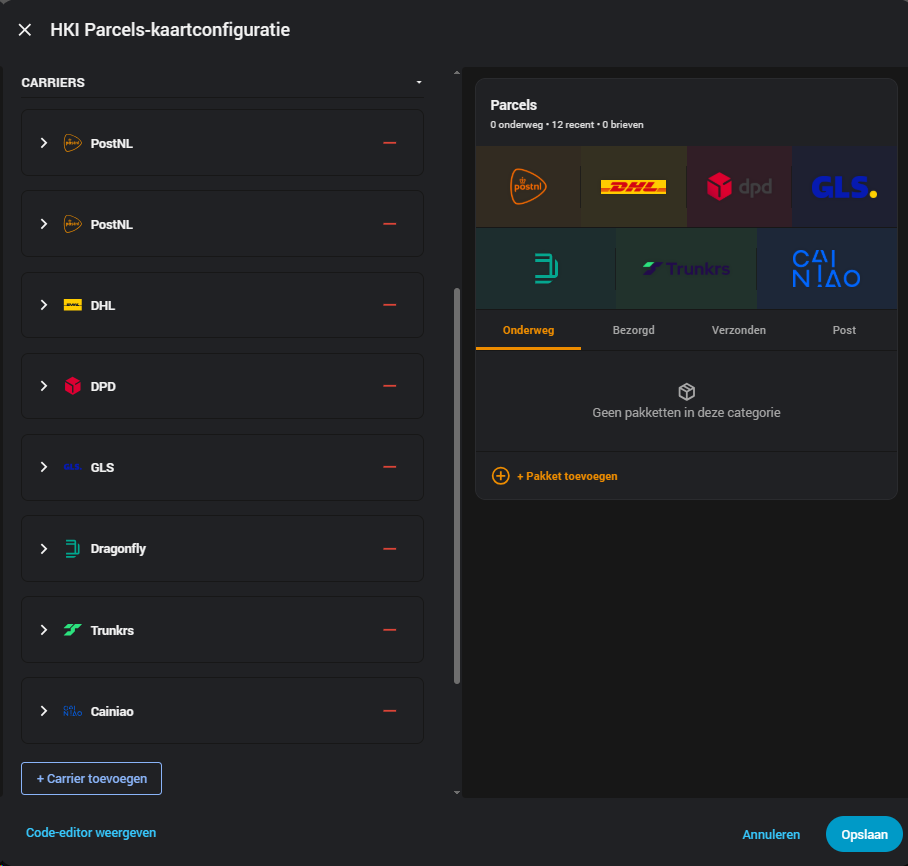This screenshot has width=908, height=866.
Task: Click the DPD cube icon in carriers list
Action: tap(72, 386)
